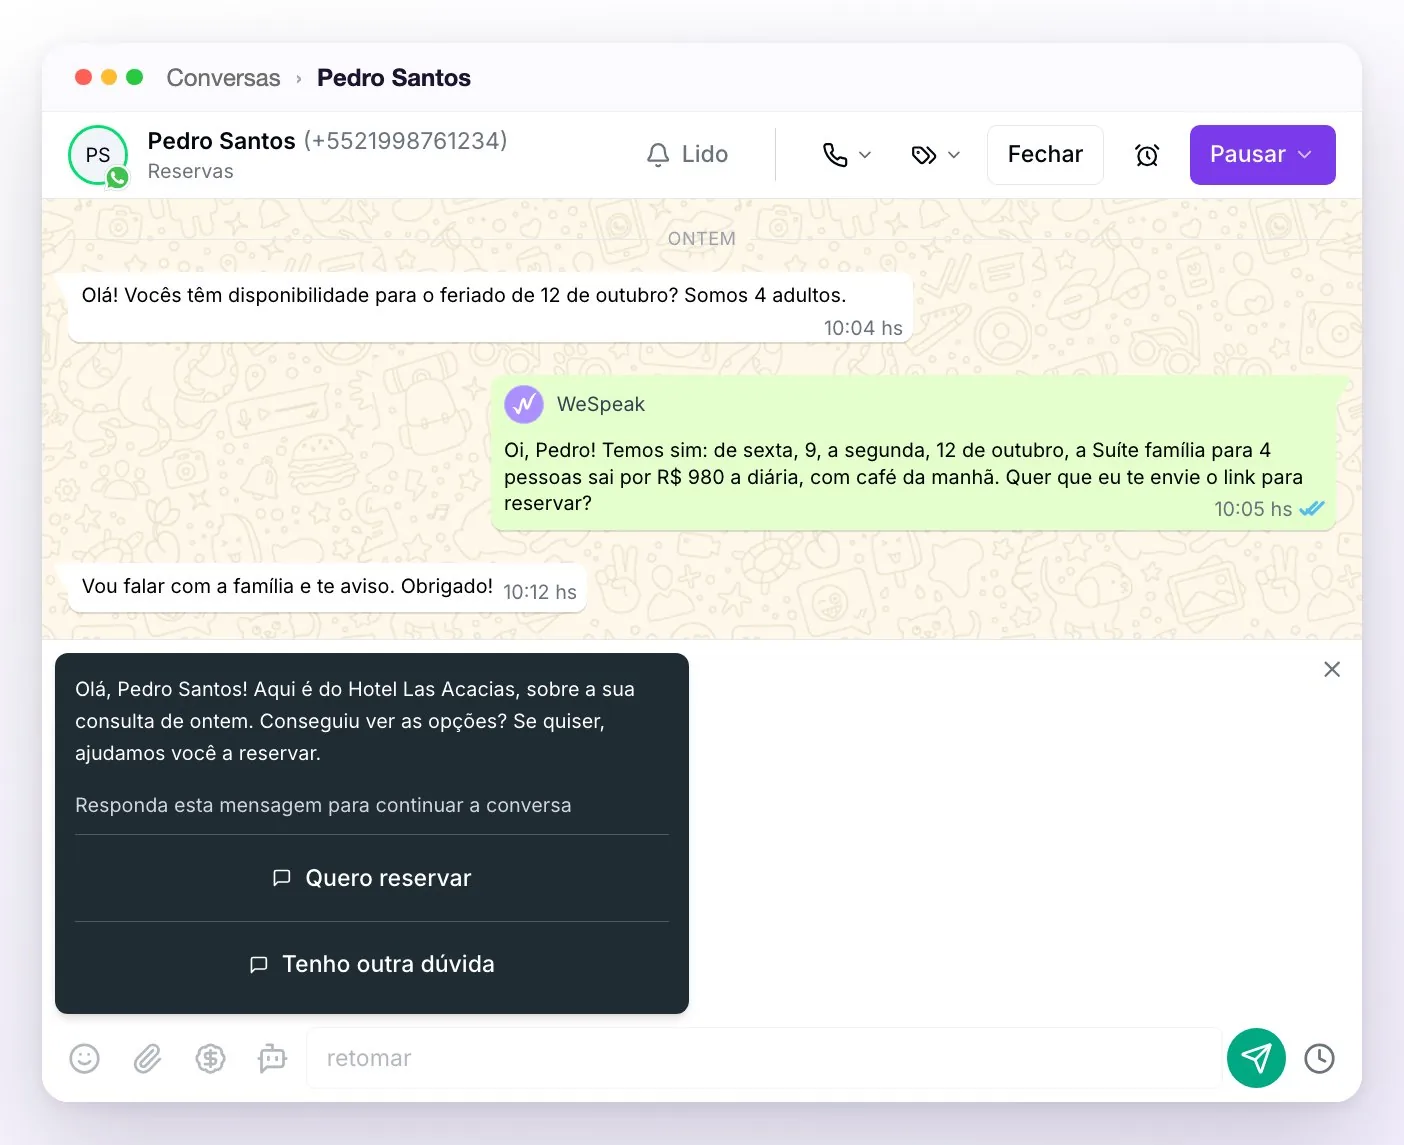Open the phone call dropdown
The height and width of the screenshot is (1145, 1404).
(x=847, y=155)
